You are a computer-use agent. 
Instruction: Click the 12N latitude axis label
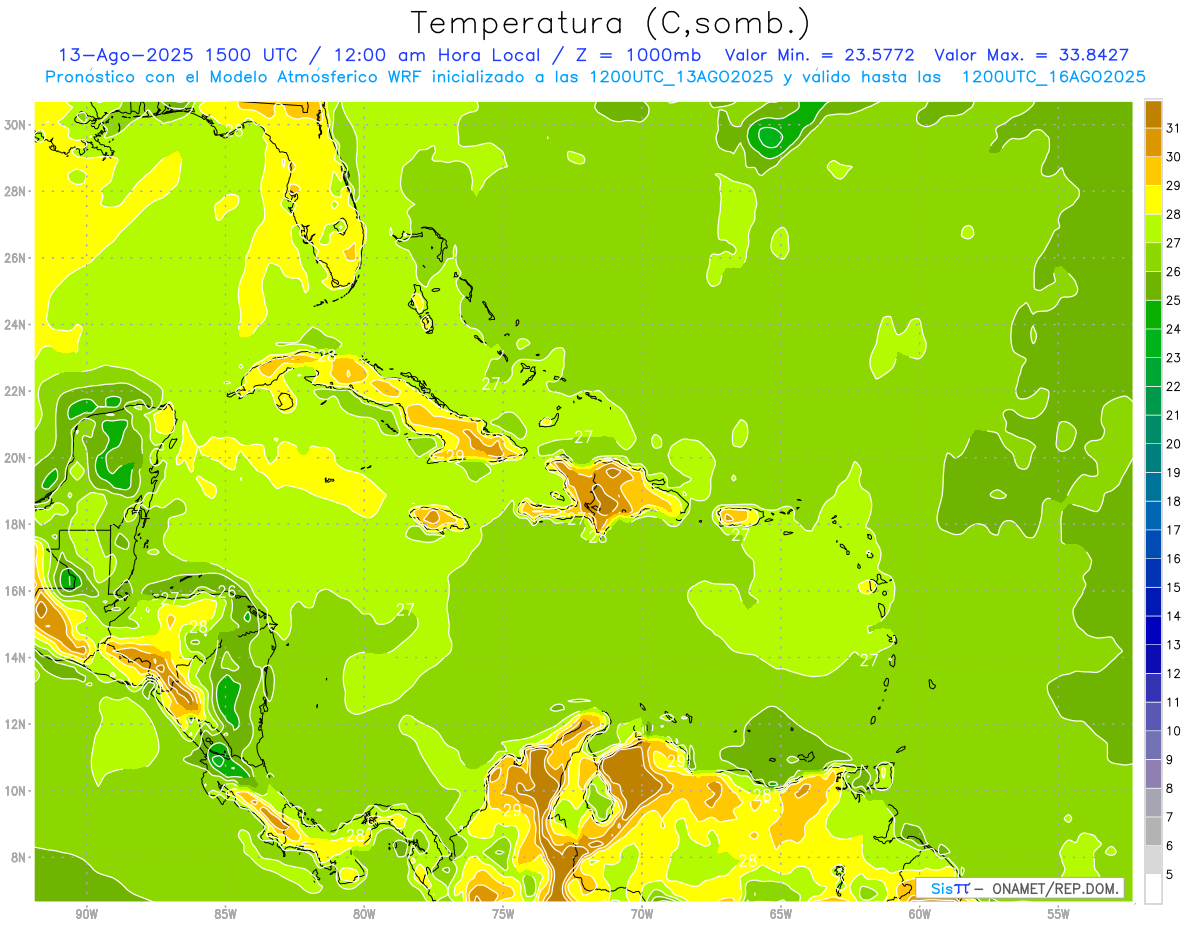click(x=15, y=724)
